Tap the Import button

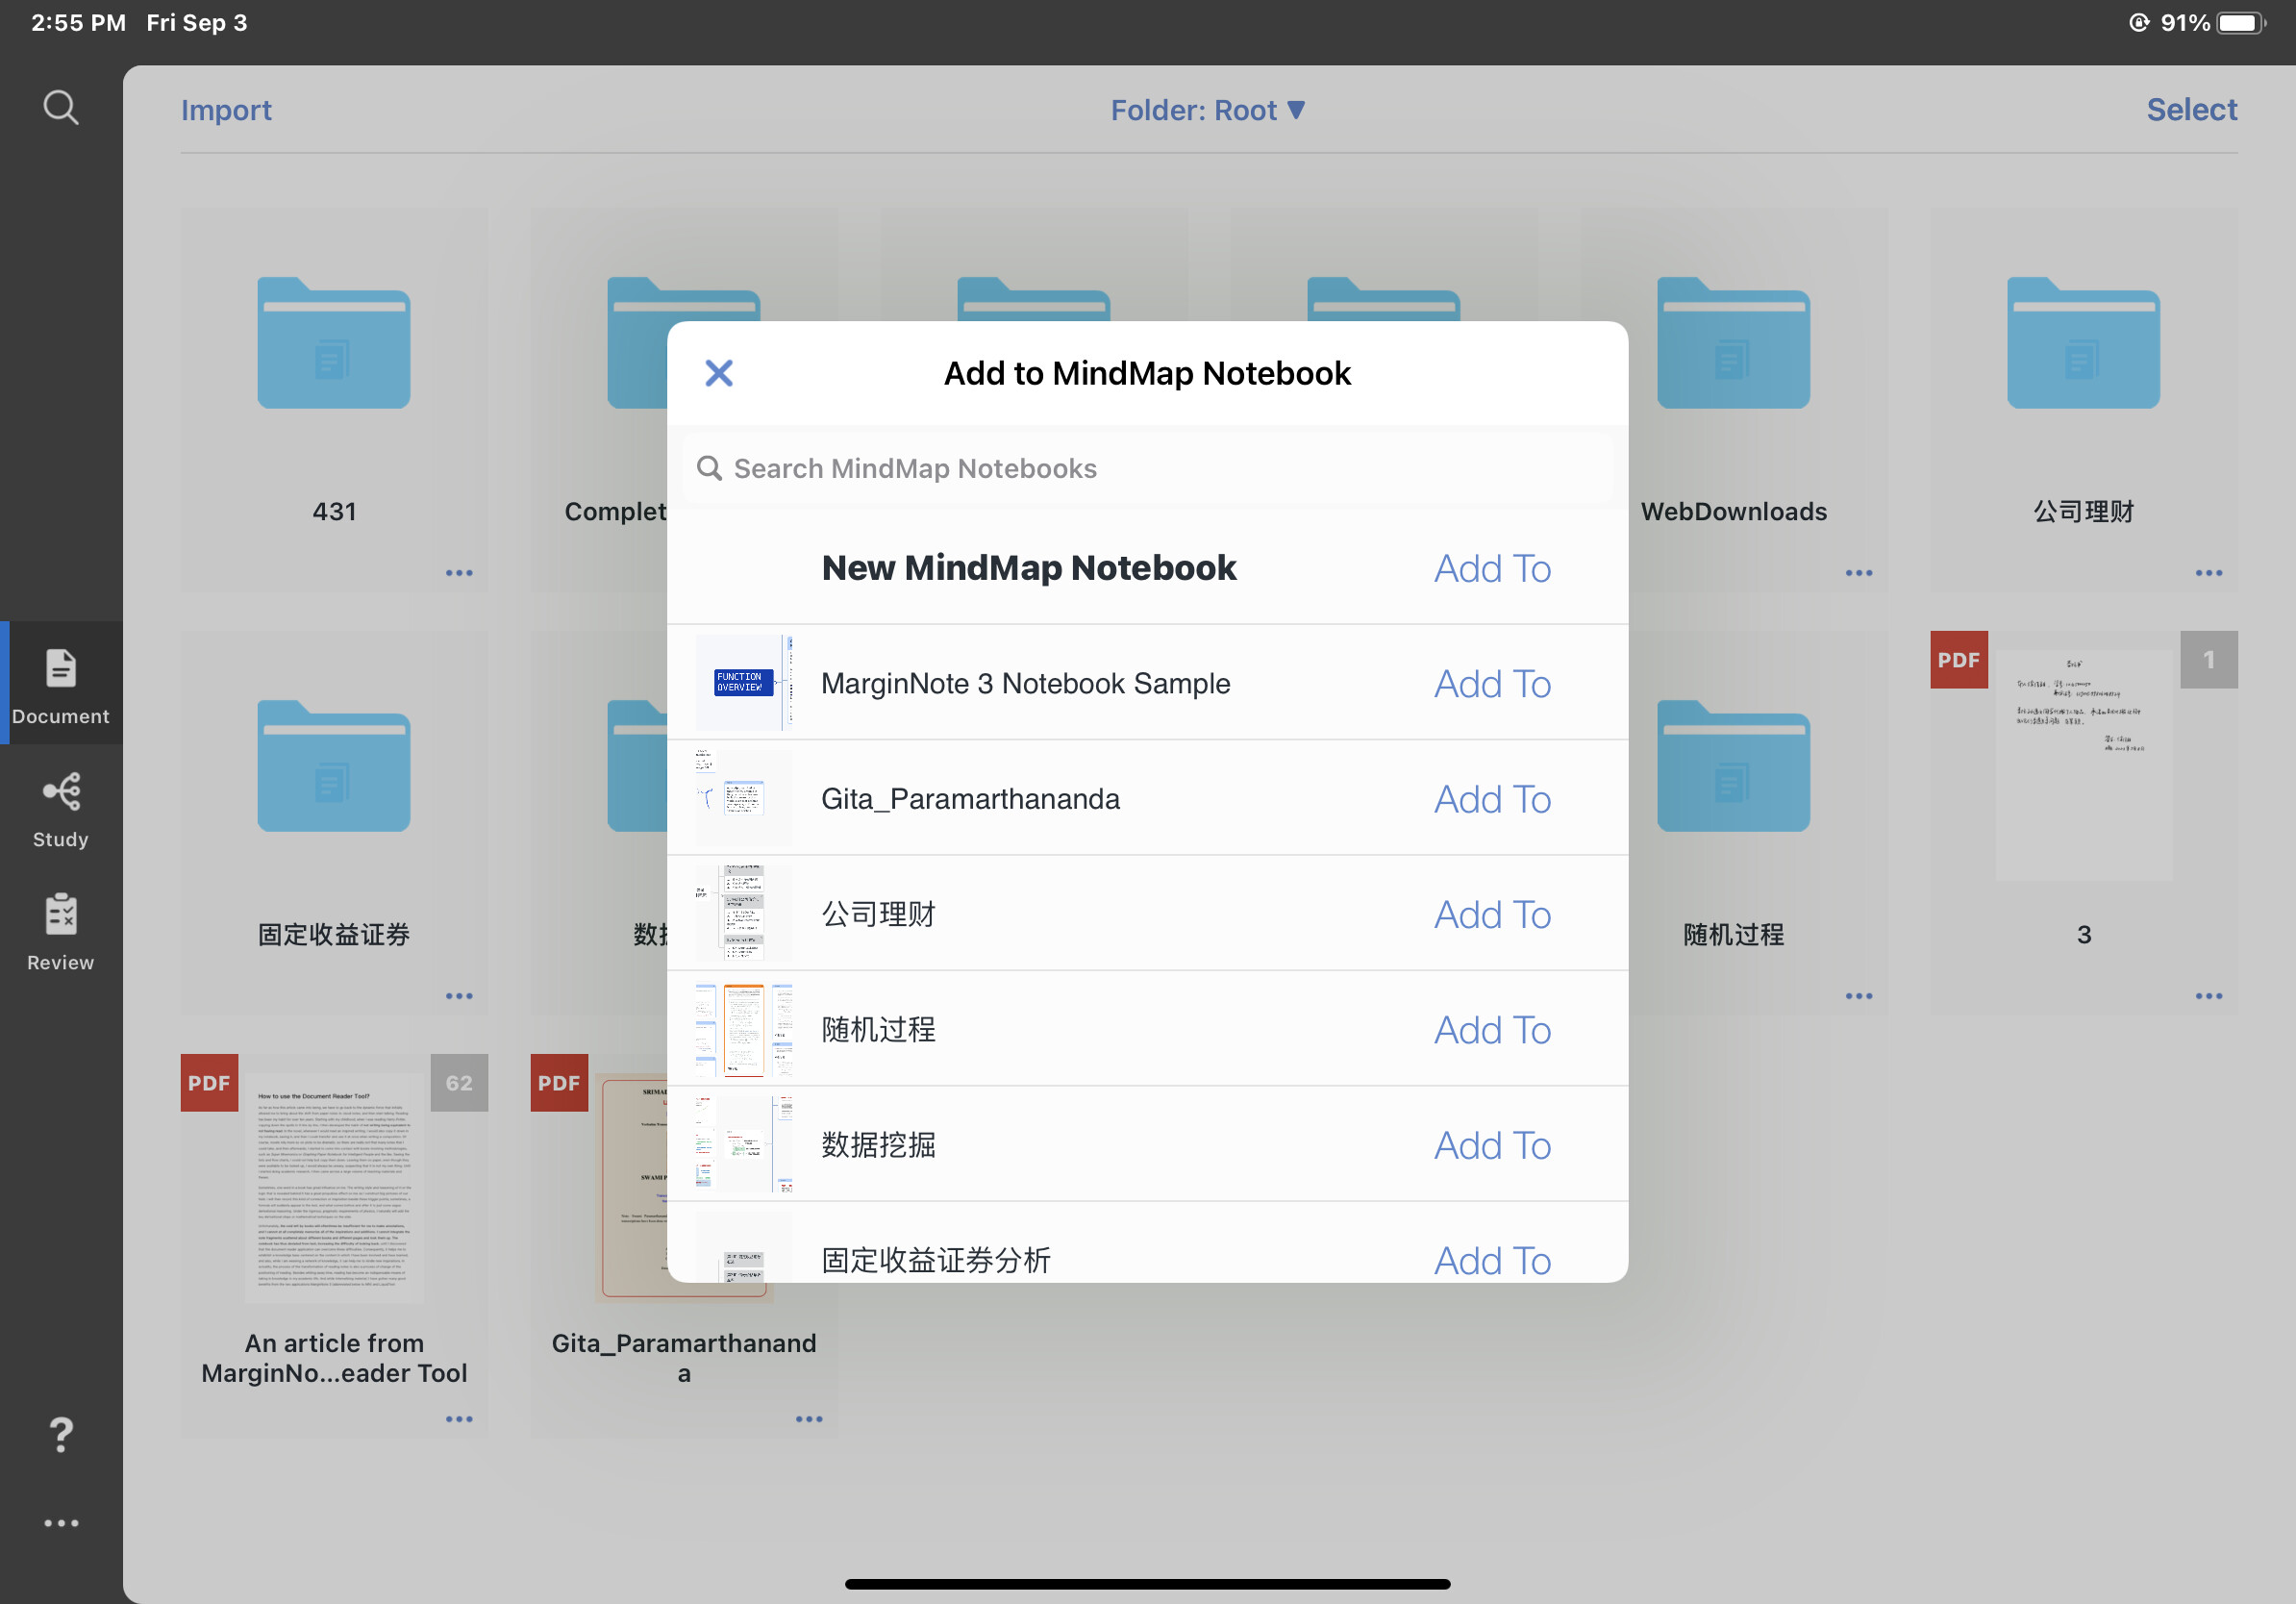point(226,109)
